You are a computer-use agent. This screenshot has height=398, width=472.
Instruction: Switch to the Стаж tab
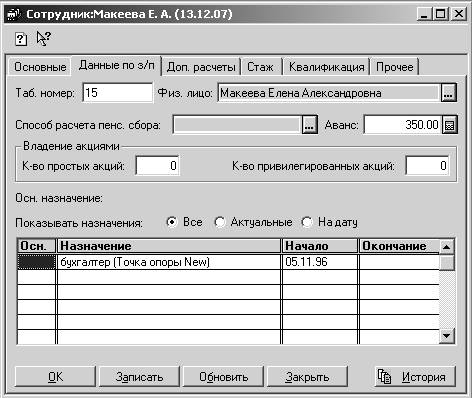260,67
